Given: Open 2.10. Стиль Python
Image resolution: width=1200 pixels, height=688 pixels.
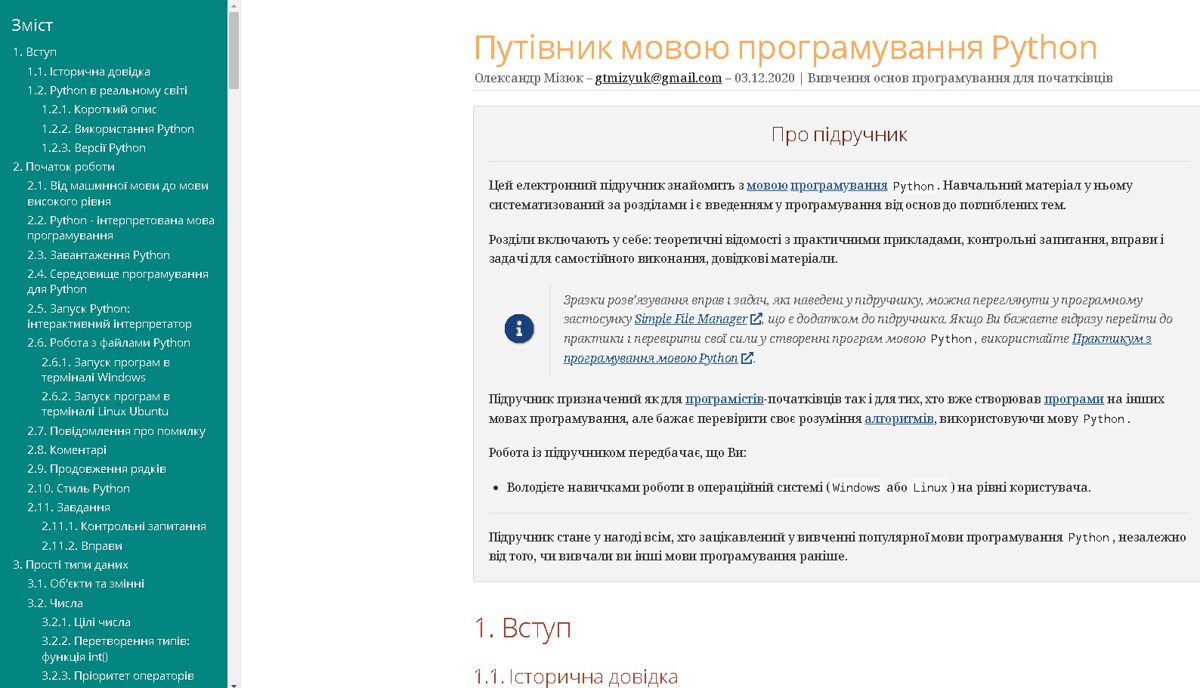Looking at the screenshot, I should (x=78, y=488).
